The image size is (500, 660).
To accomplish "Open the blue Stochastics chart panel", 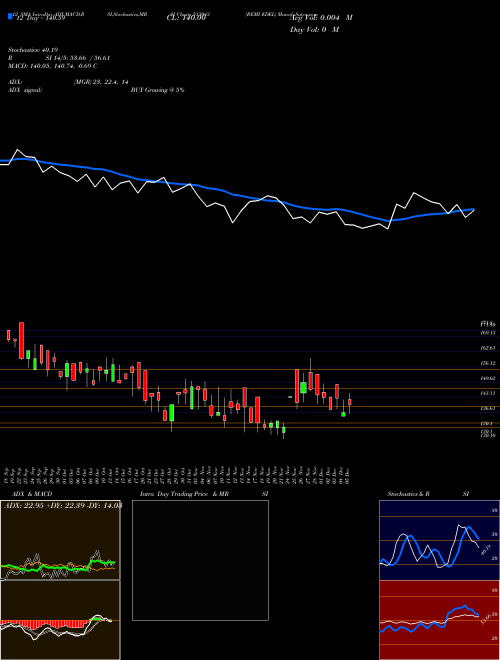I will tap(439, 540).
